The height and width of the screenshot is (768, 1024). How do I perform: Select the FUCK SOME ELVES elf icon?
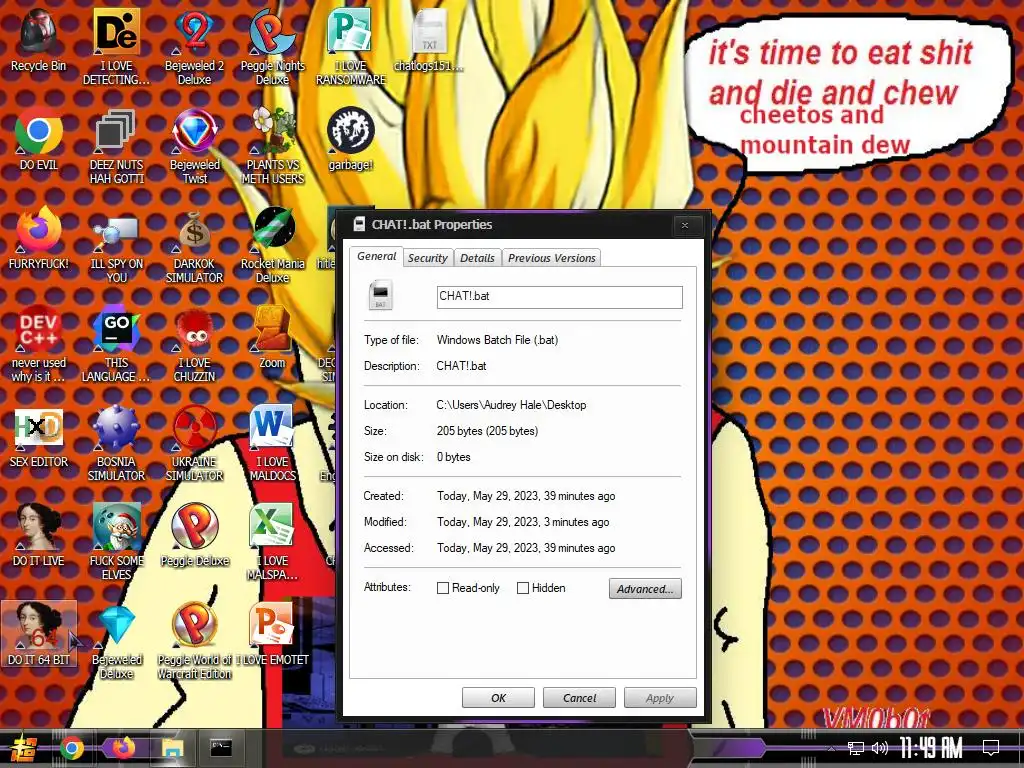tap(116, 542)
